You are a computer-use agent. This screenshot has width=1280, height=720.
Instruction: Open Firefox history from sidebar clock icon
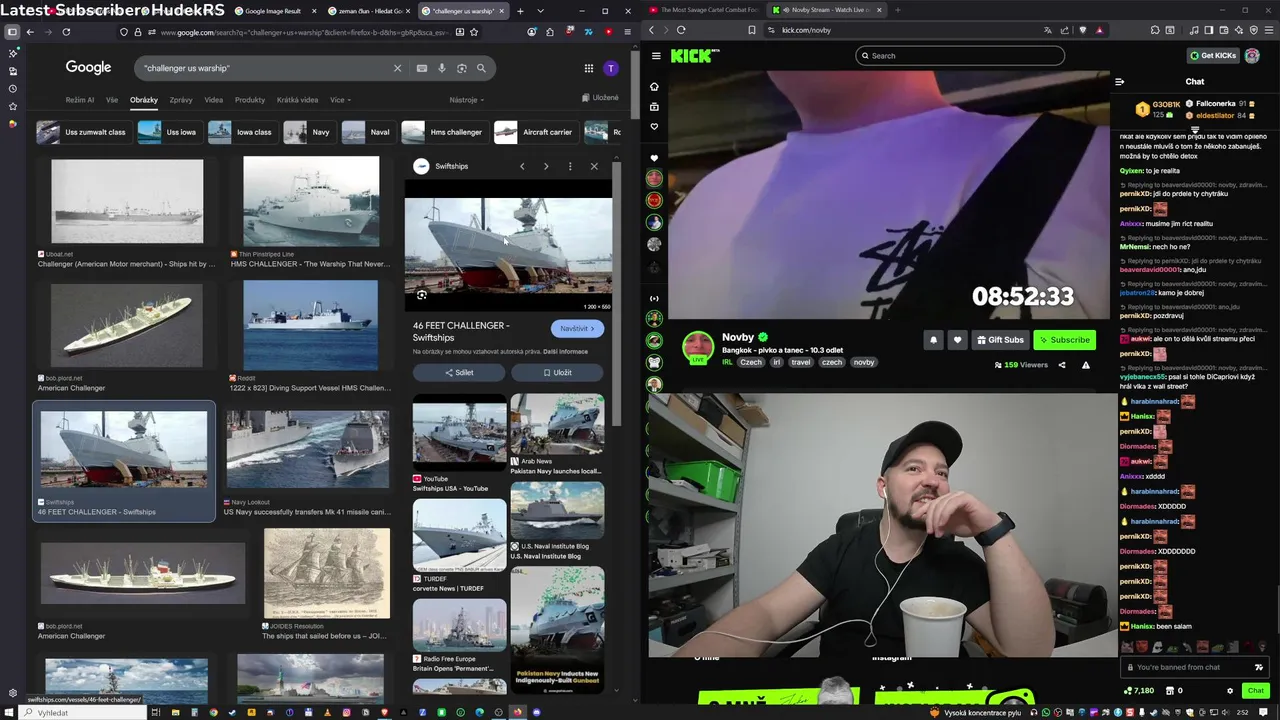[x=12, y=89]
